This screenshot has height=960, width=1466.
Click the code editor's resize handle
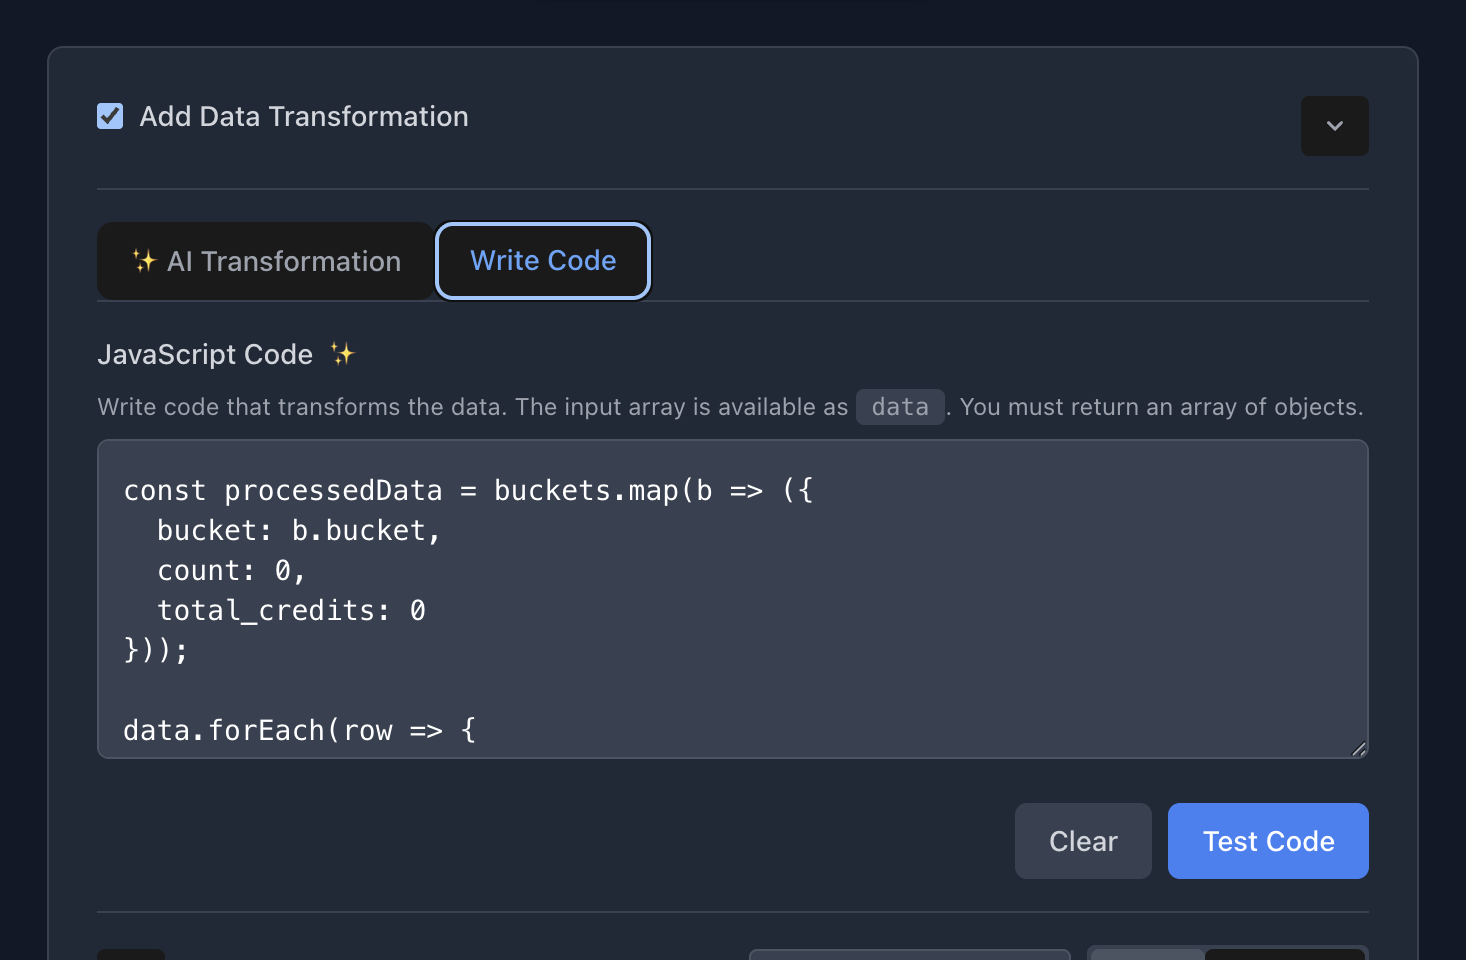[1358, 749]
